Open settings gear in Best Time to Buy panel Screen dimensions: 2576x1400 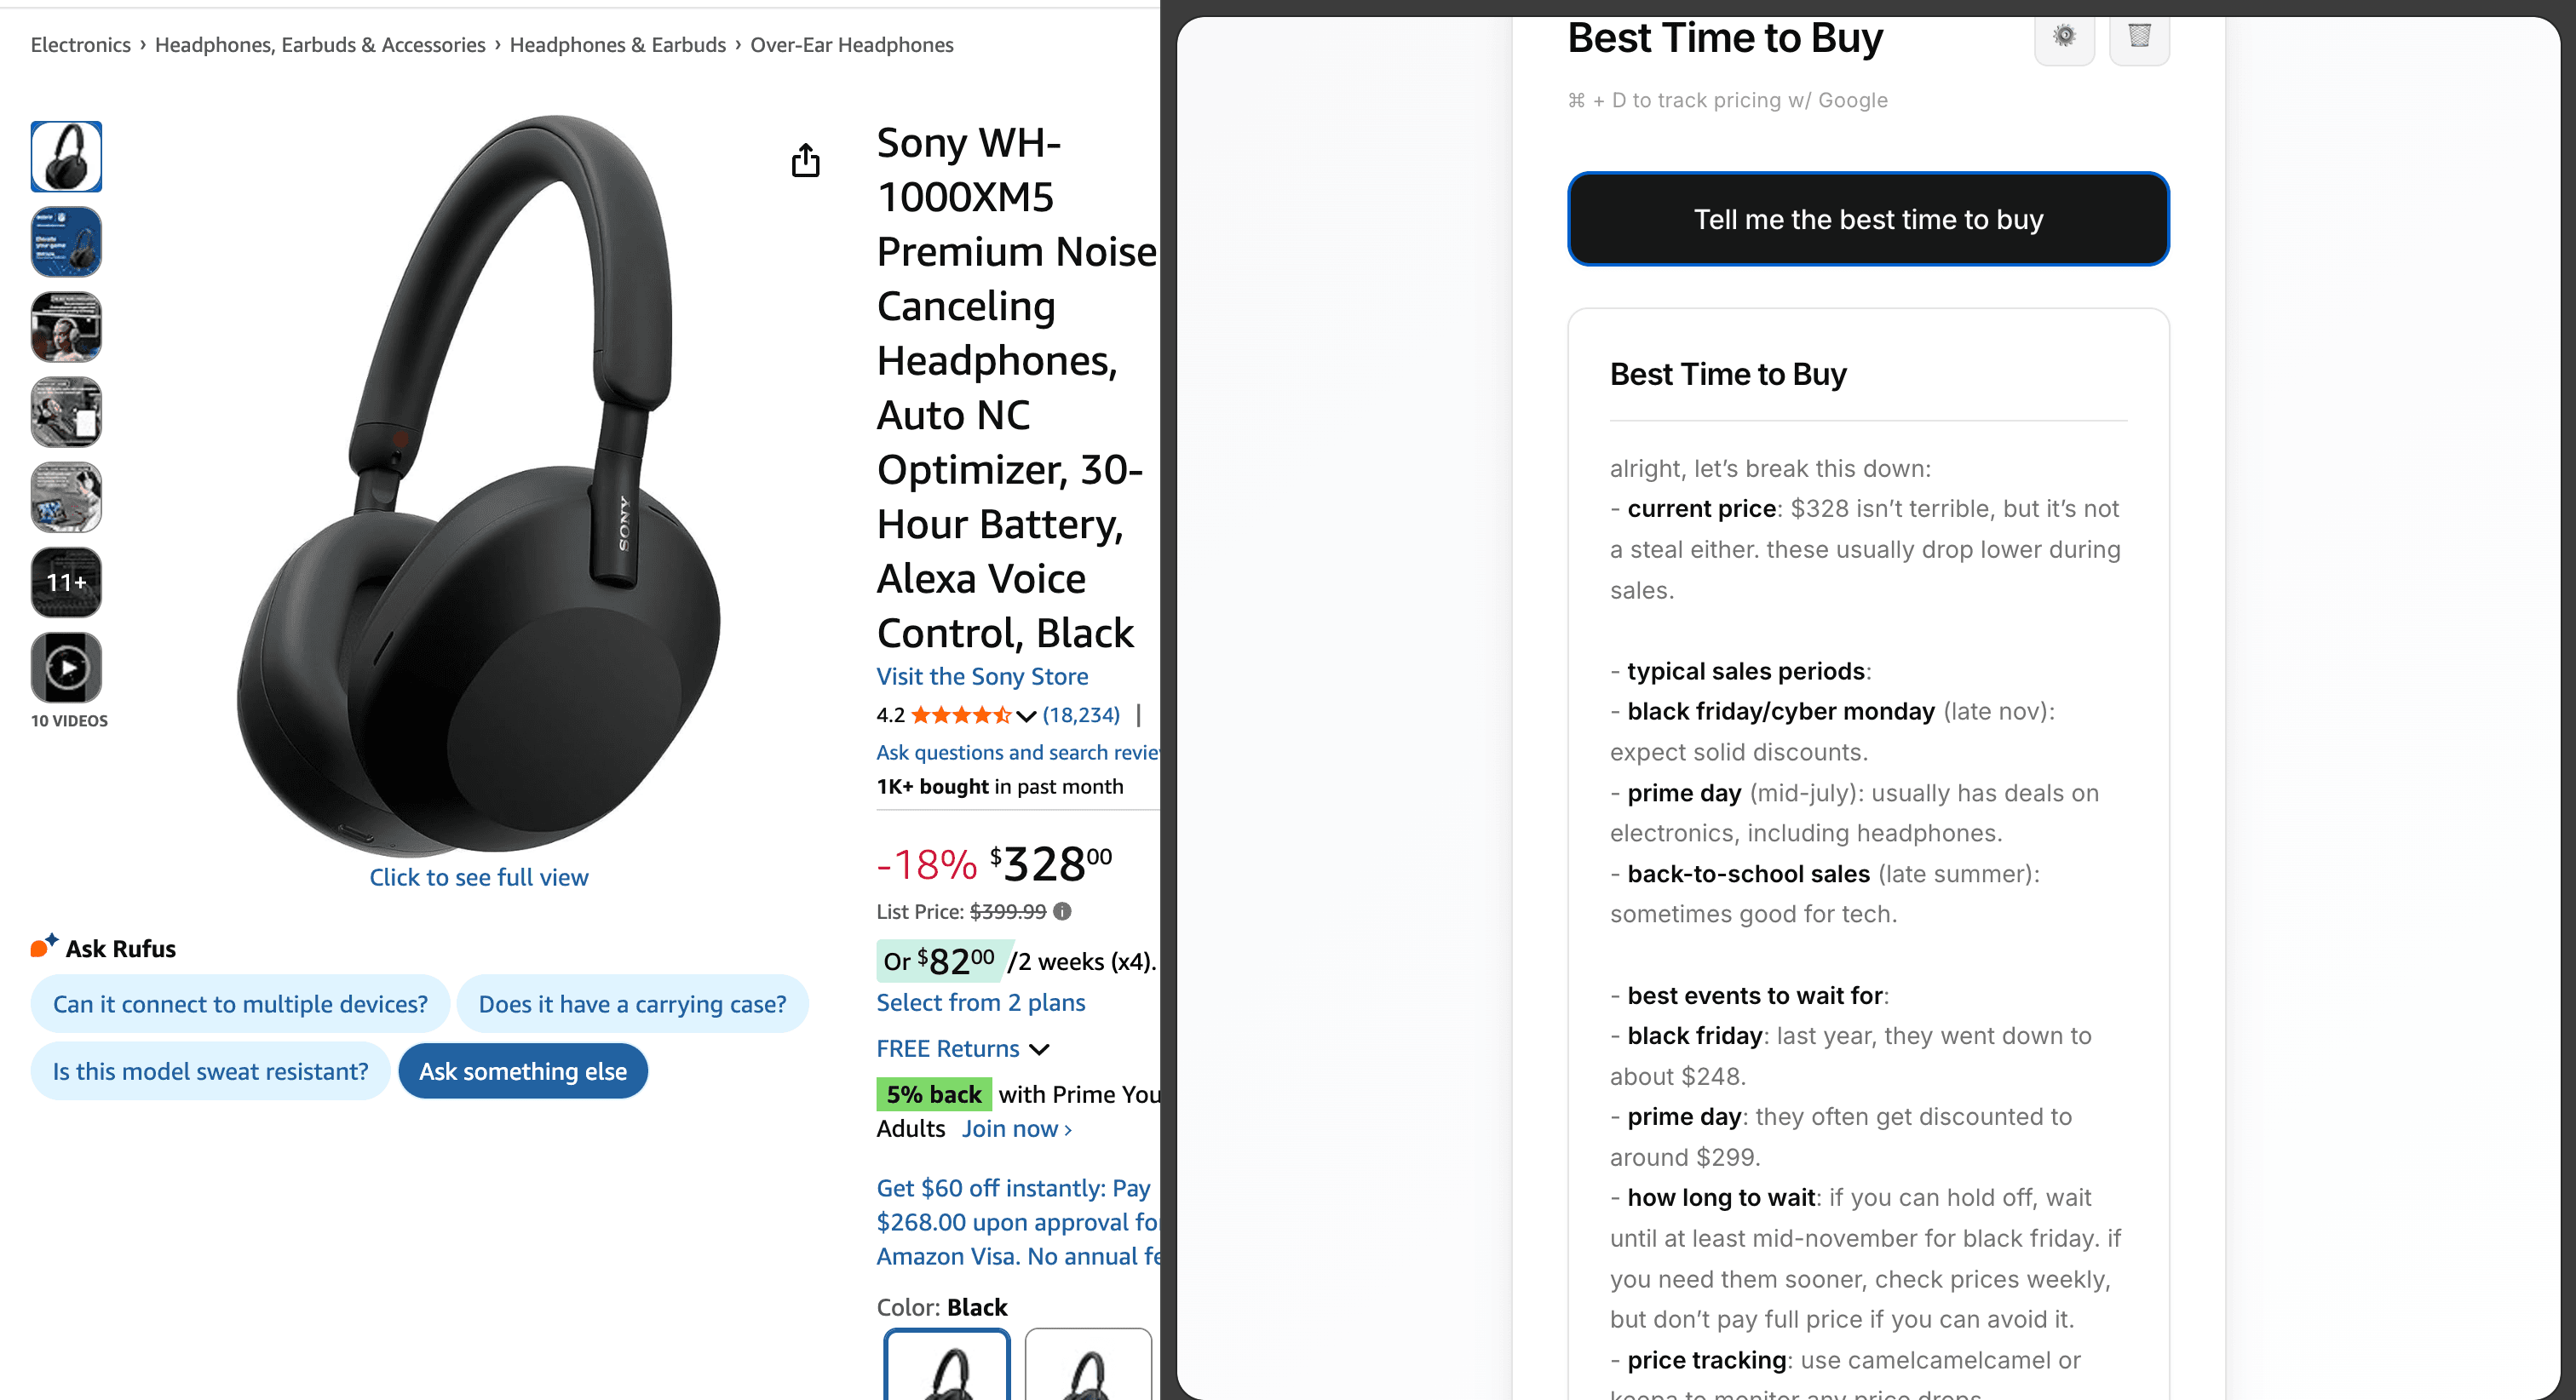coord(2064,38)
